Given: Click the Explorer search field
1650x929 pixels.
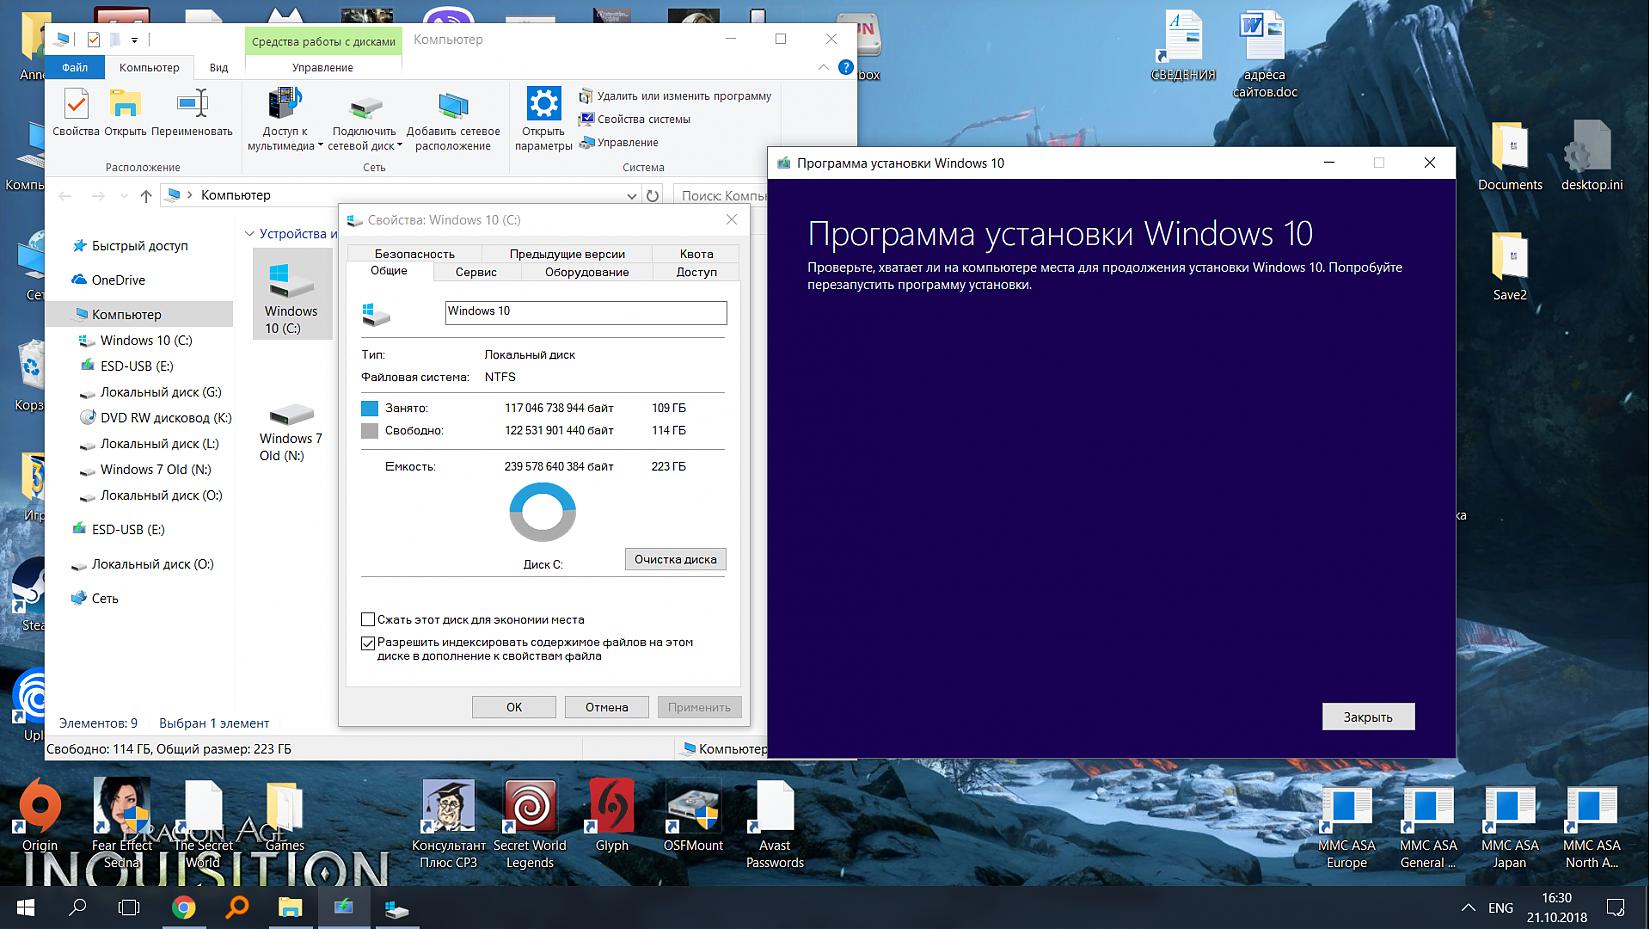Looking at the screenshot, I should tap(720, 196).
